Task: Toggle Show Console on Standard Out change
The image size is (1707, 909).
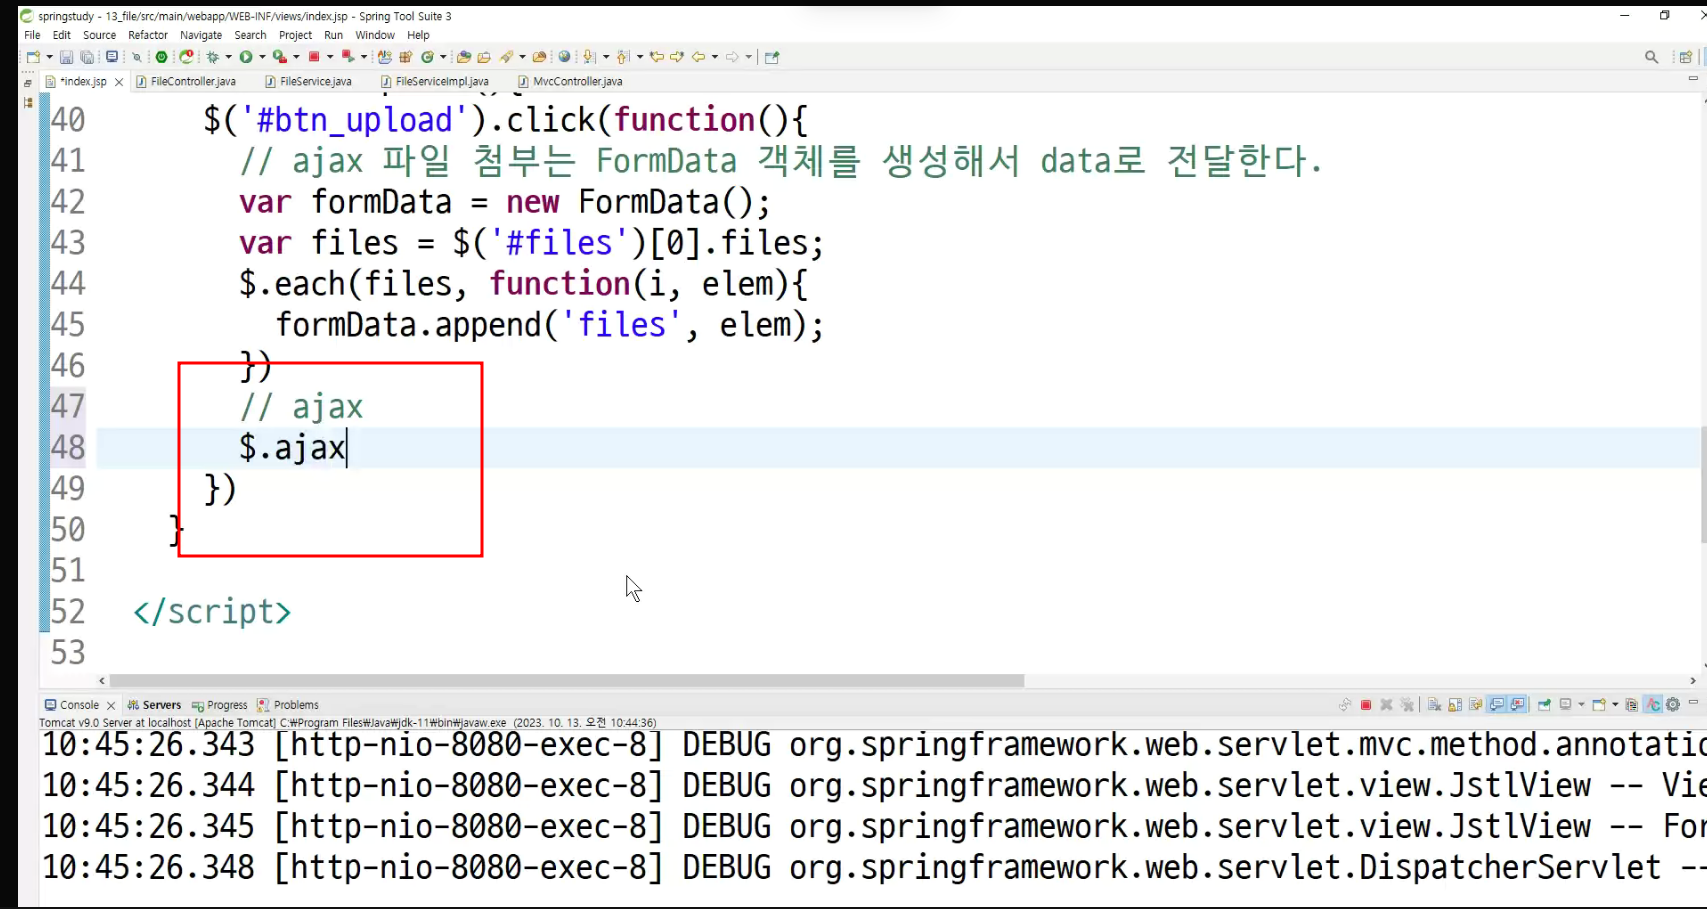Action: (x=1497, y=705)
